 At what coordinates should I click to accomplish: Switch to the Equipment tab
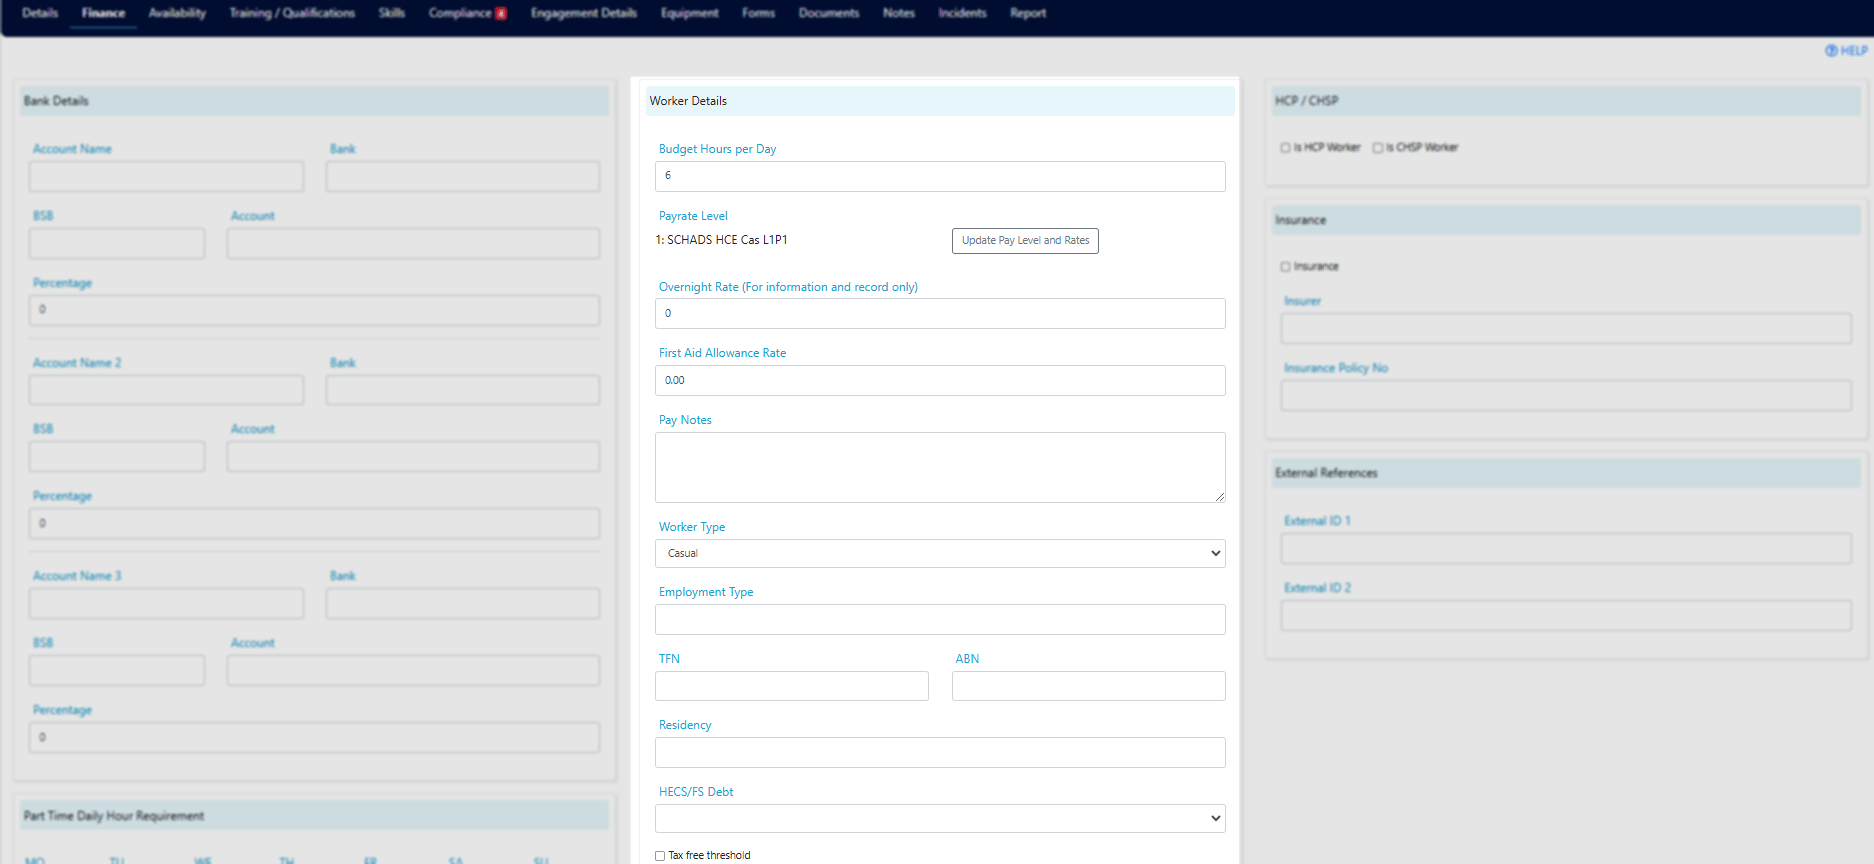[689, 13]
